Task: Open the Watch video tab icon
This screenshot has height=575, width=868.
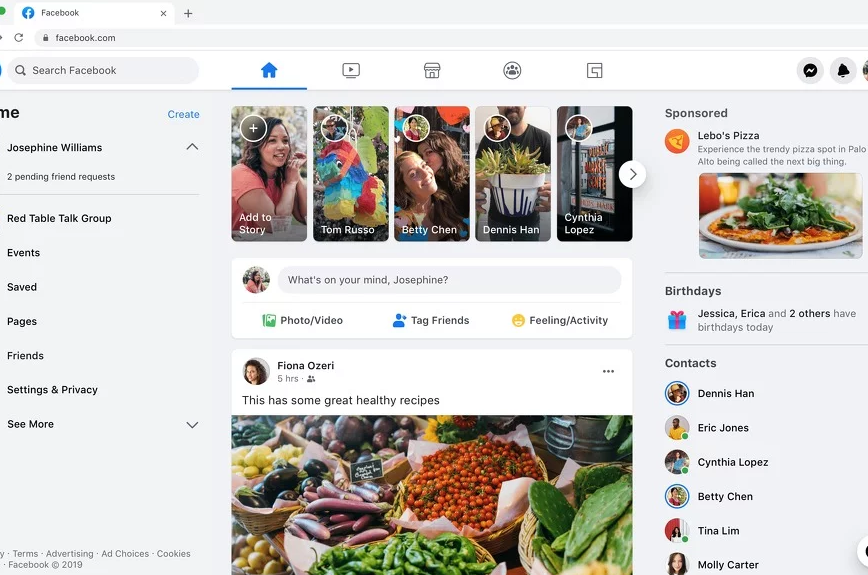Action: (x=350, y=70)
